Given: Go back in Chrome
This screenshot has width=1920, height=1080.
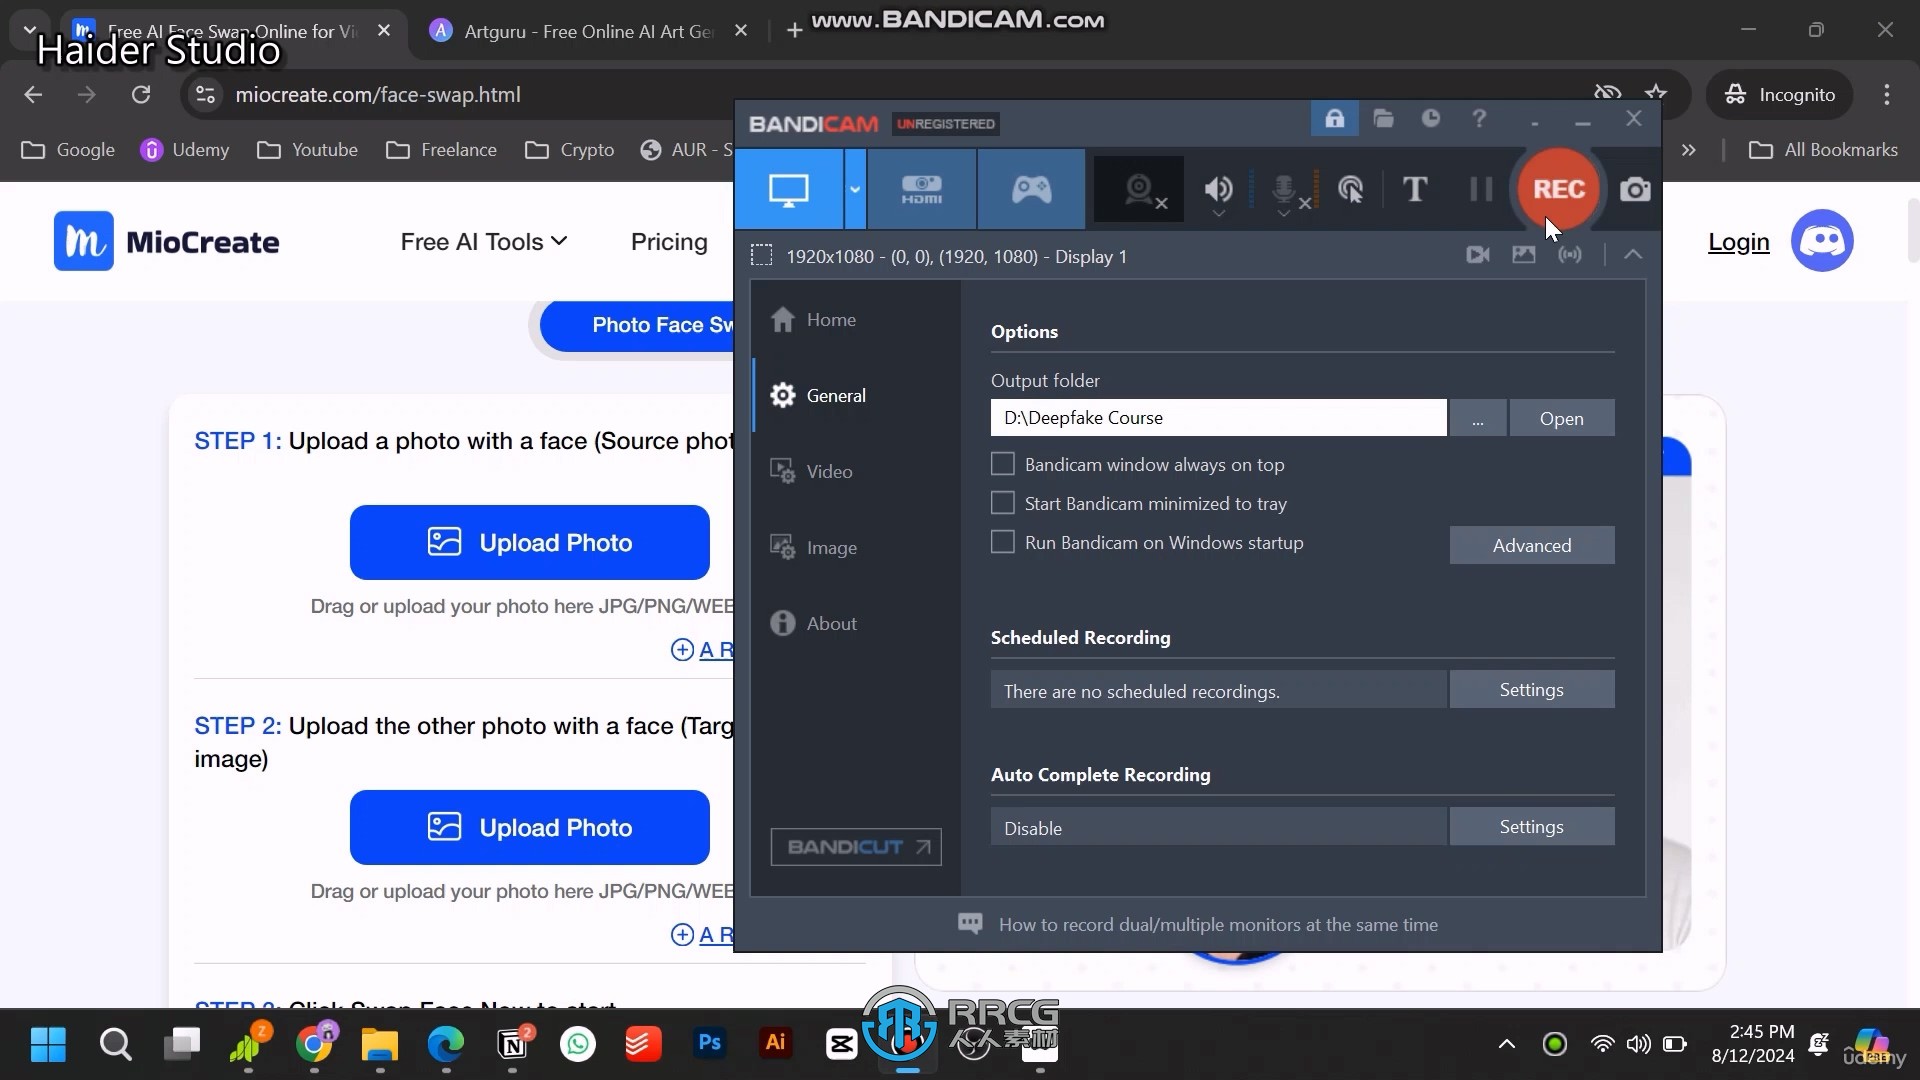Looking at the screenshot, I should tap(33, 94).
